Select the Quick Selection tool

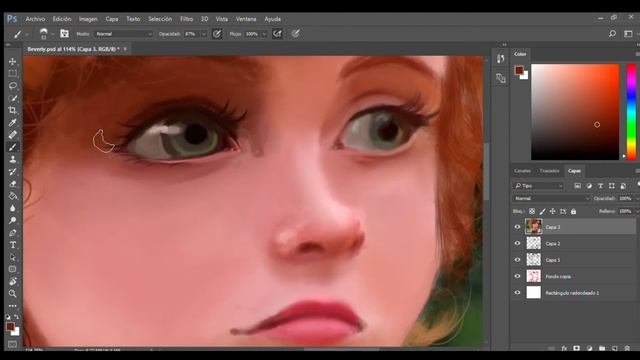13,98
